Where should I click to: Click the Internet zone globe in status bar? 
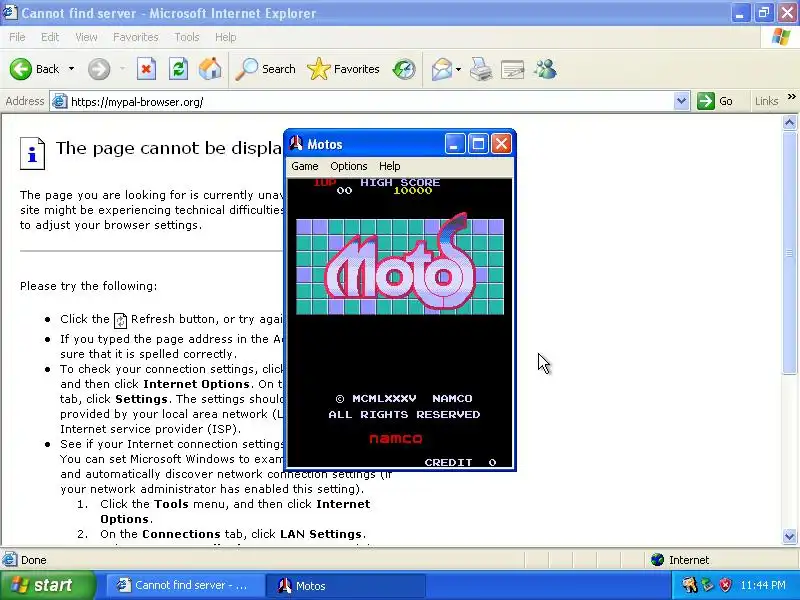tap(657, 560)
